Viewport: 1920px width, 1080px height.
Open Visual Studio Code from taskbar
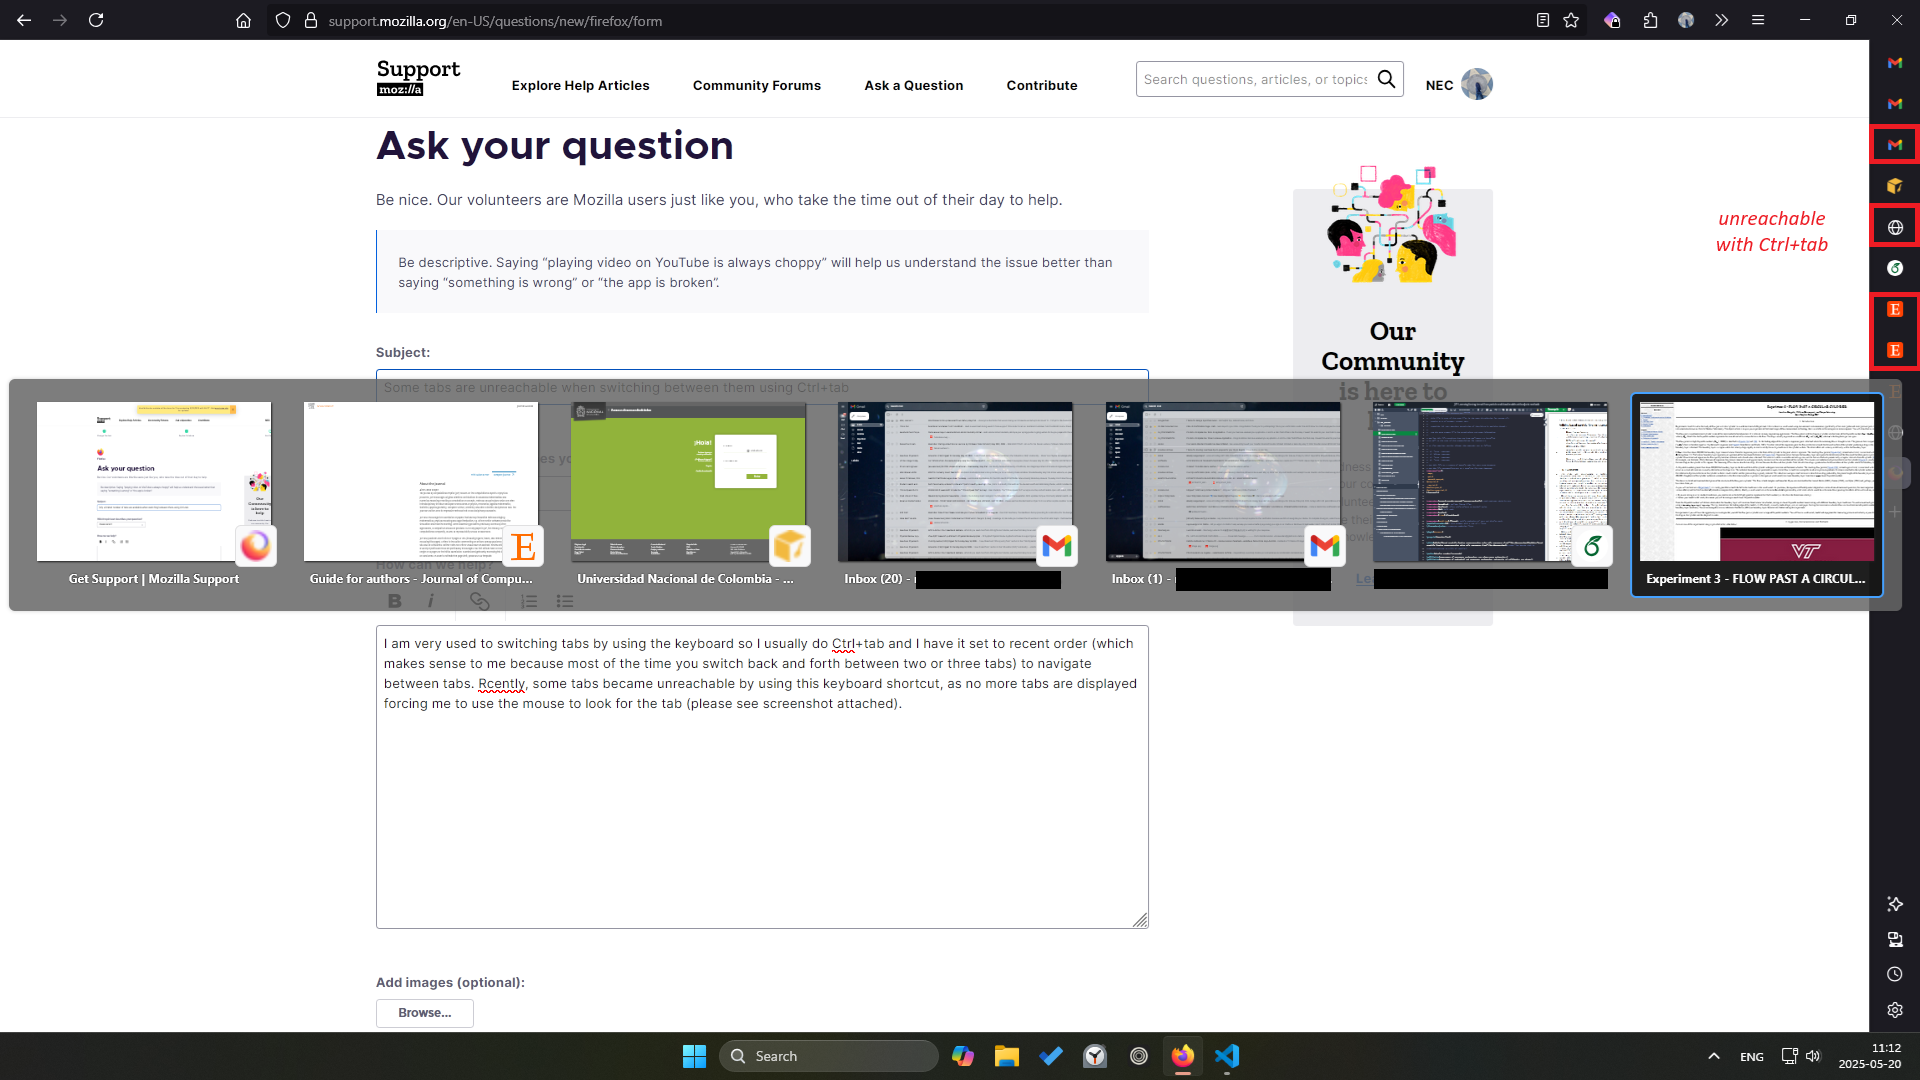click(1227, 1056)
